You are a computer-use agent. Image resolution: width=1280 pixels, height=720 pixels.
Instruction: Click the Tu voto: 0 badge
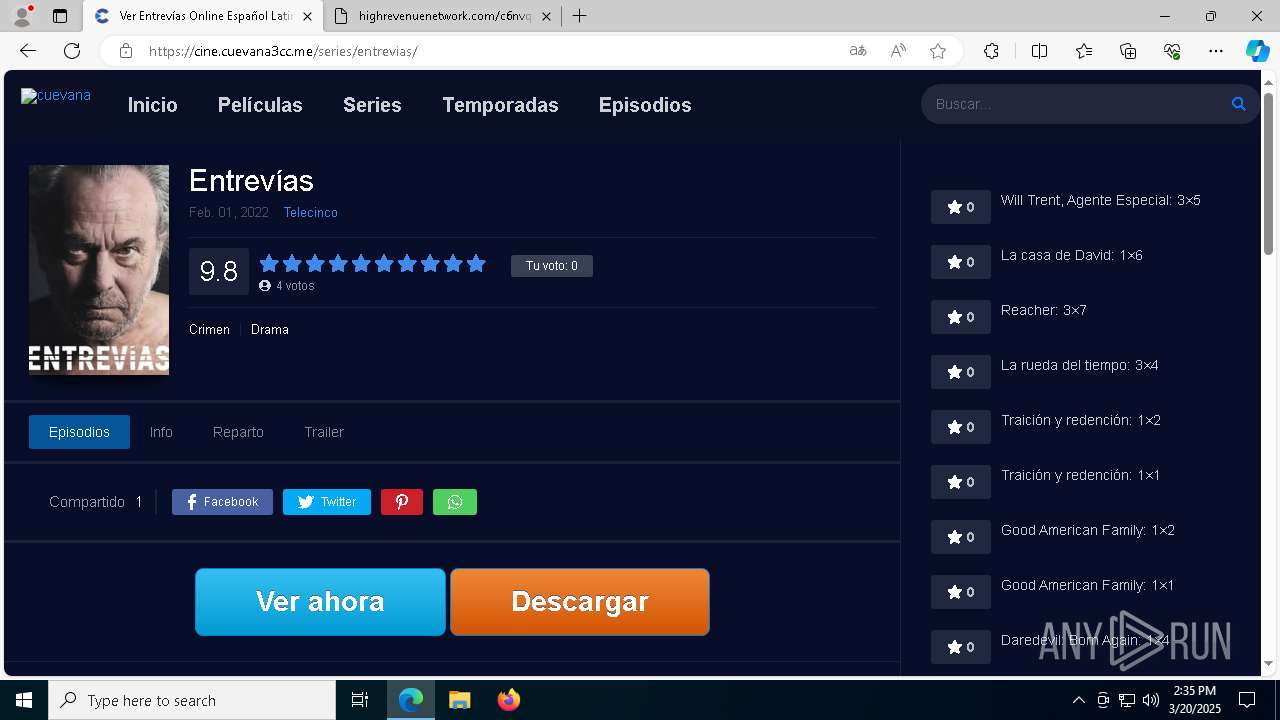552,266
